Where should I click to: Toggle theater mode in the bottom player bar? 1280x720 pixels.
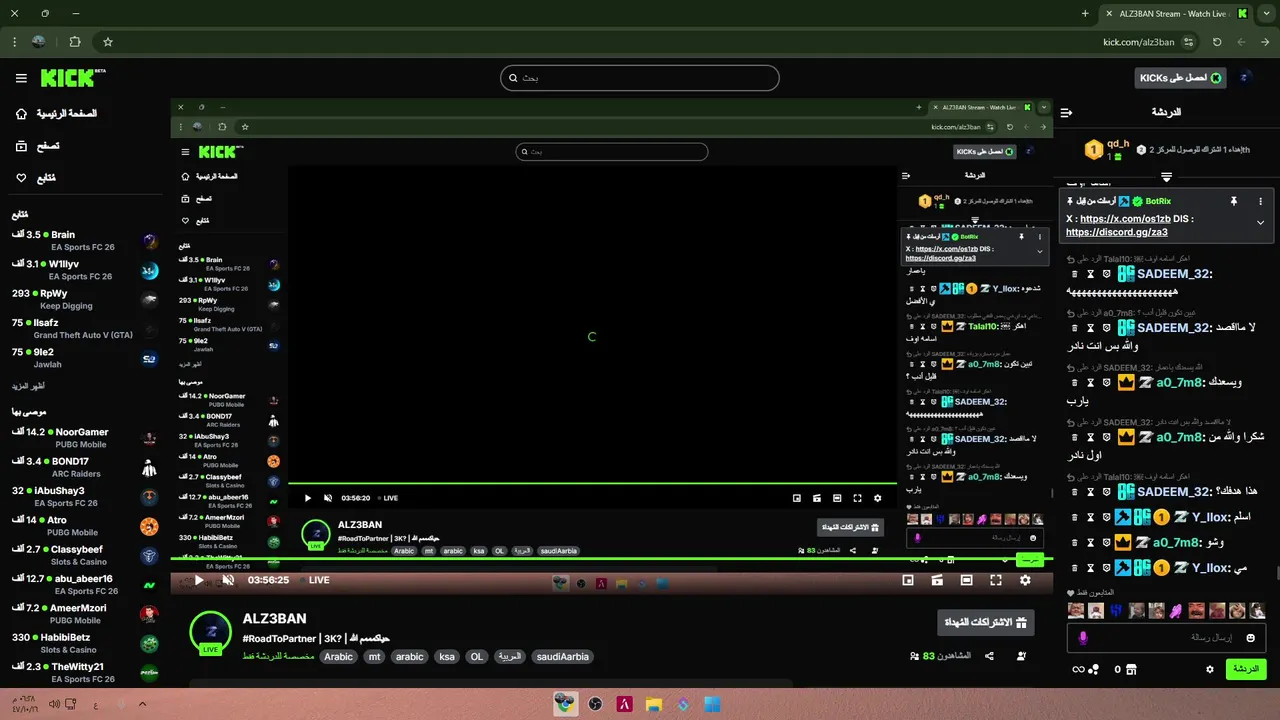(966, 580)
